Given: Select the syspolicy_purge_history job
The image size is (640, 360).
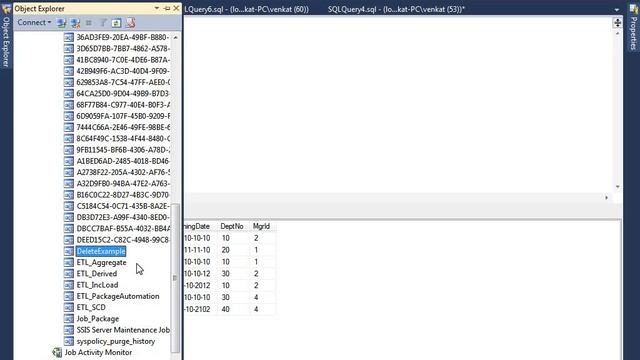Looking at the screenshot, I should point(116,341).
